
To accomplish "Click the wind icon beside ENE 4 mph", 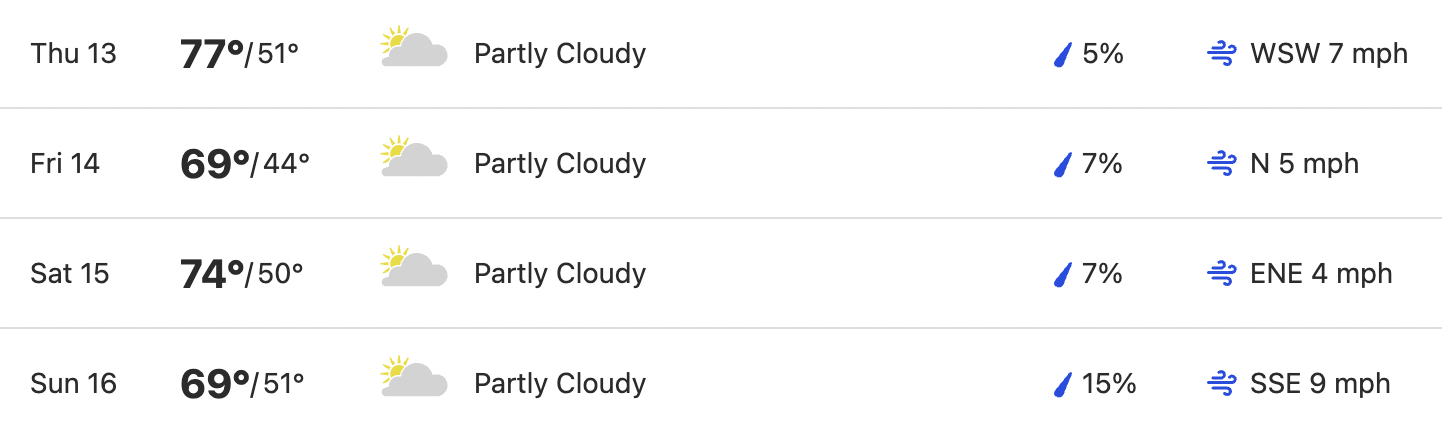I will click(1222, 274).
